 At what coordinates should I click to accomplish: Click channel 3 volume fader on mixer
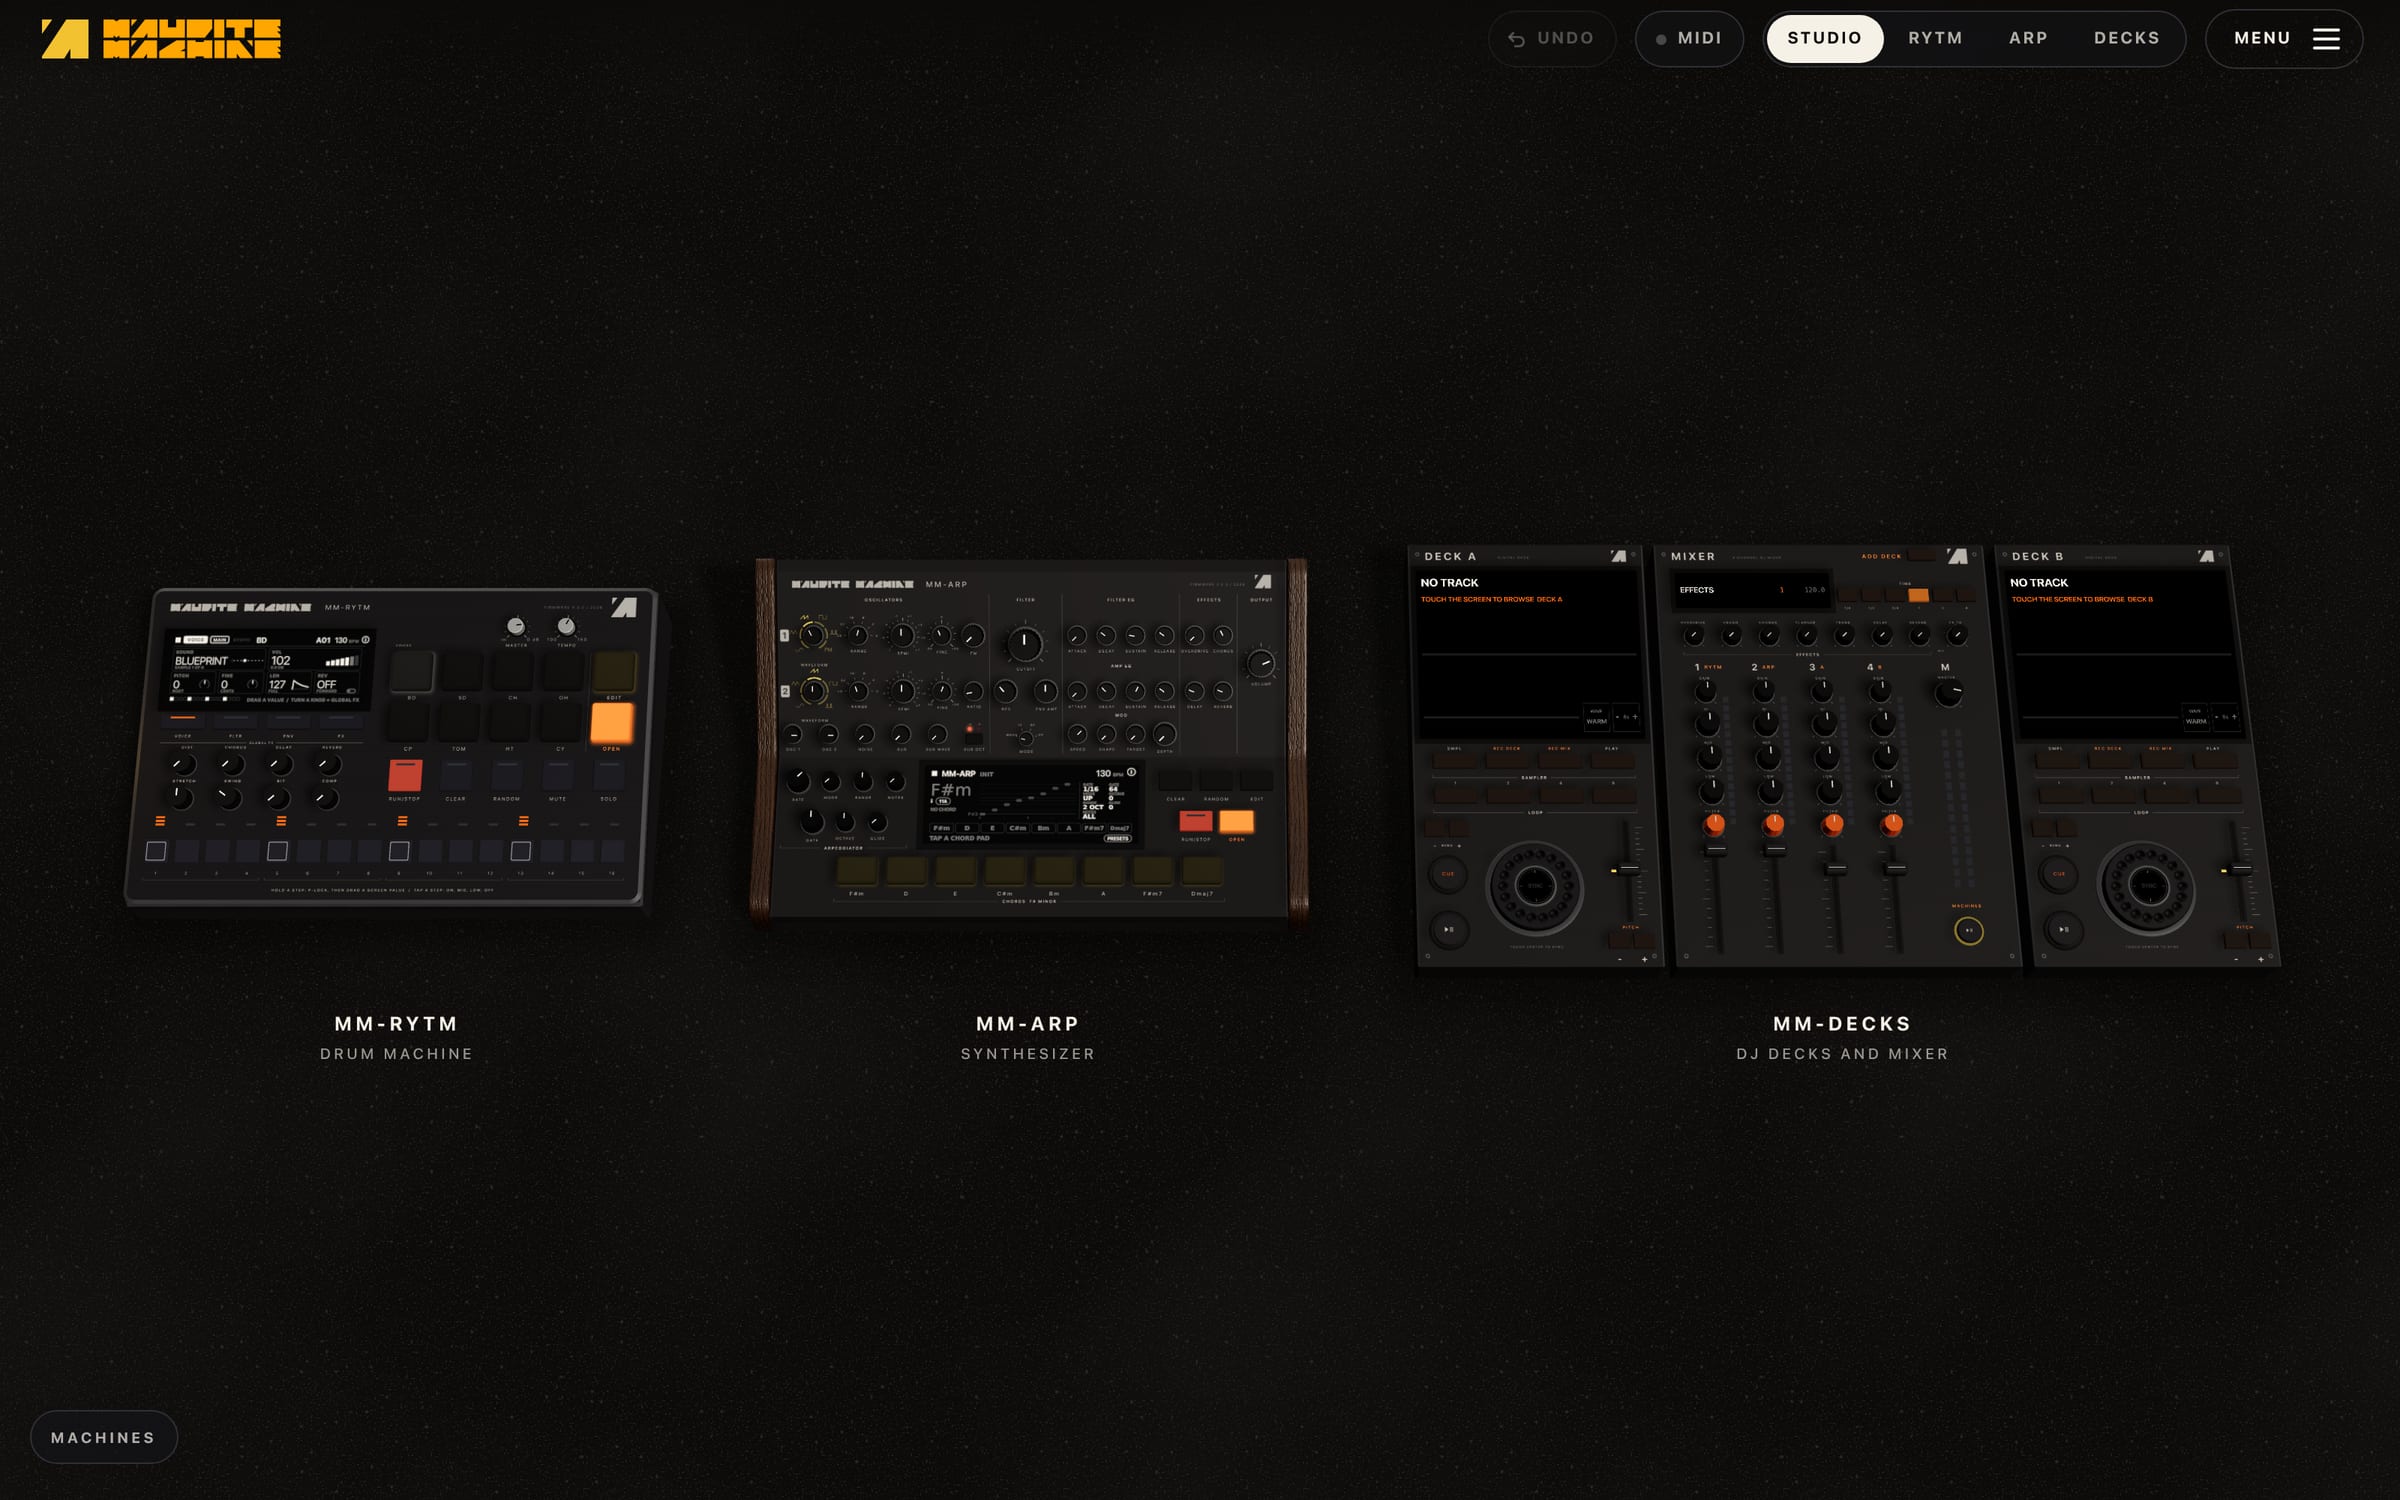pos(1836,868)
